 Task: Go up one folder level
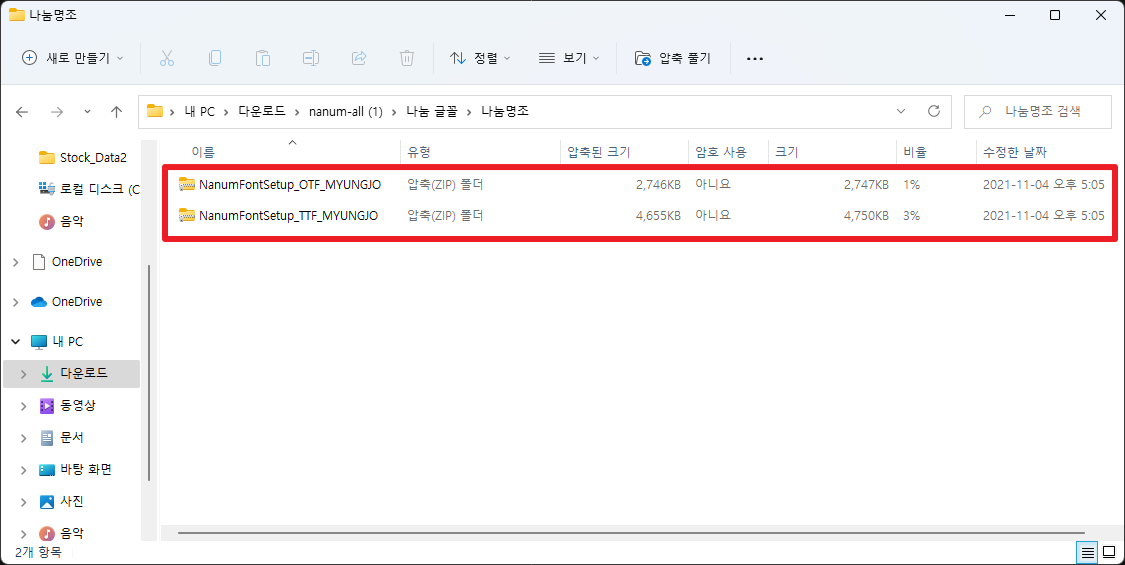coord(116,112)
